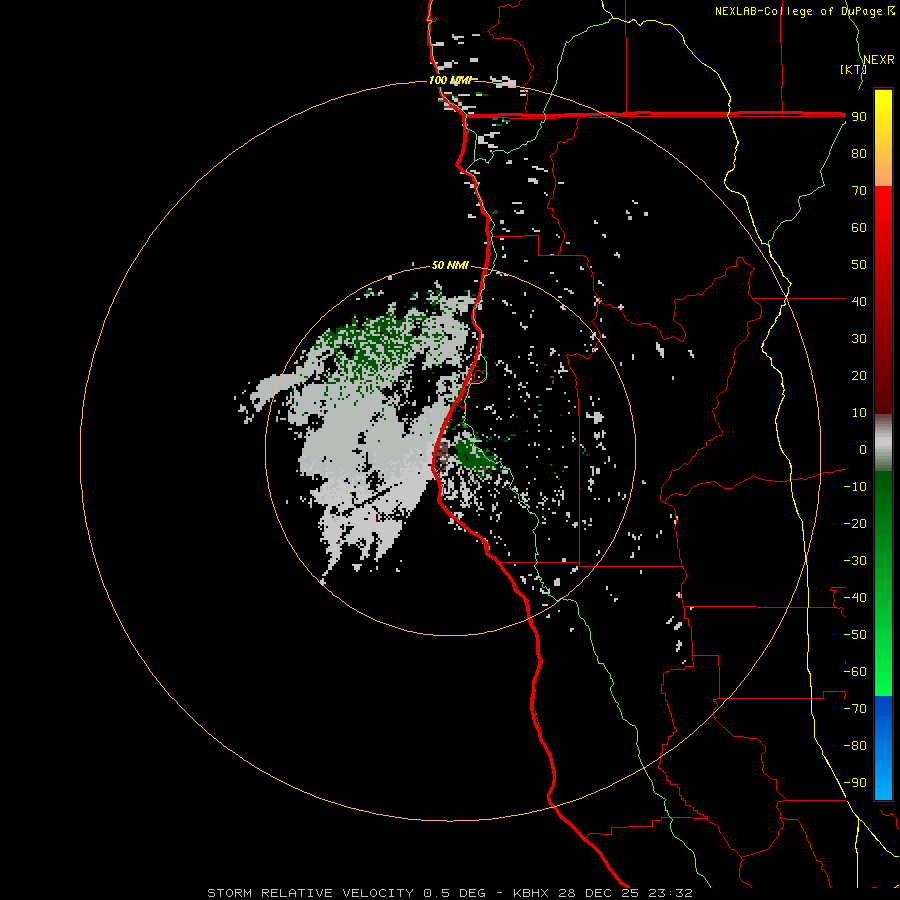
Task: Click the KT units label above color bar
Action: point(853,69)
